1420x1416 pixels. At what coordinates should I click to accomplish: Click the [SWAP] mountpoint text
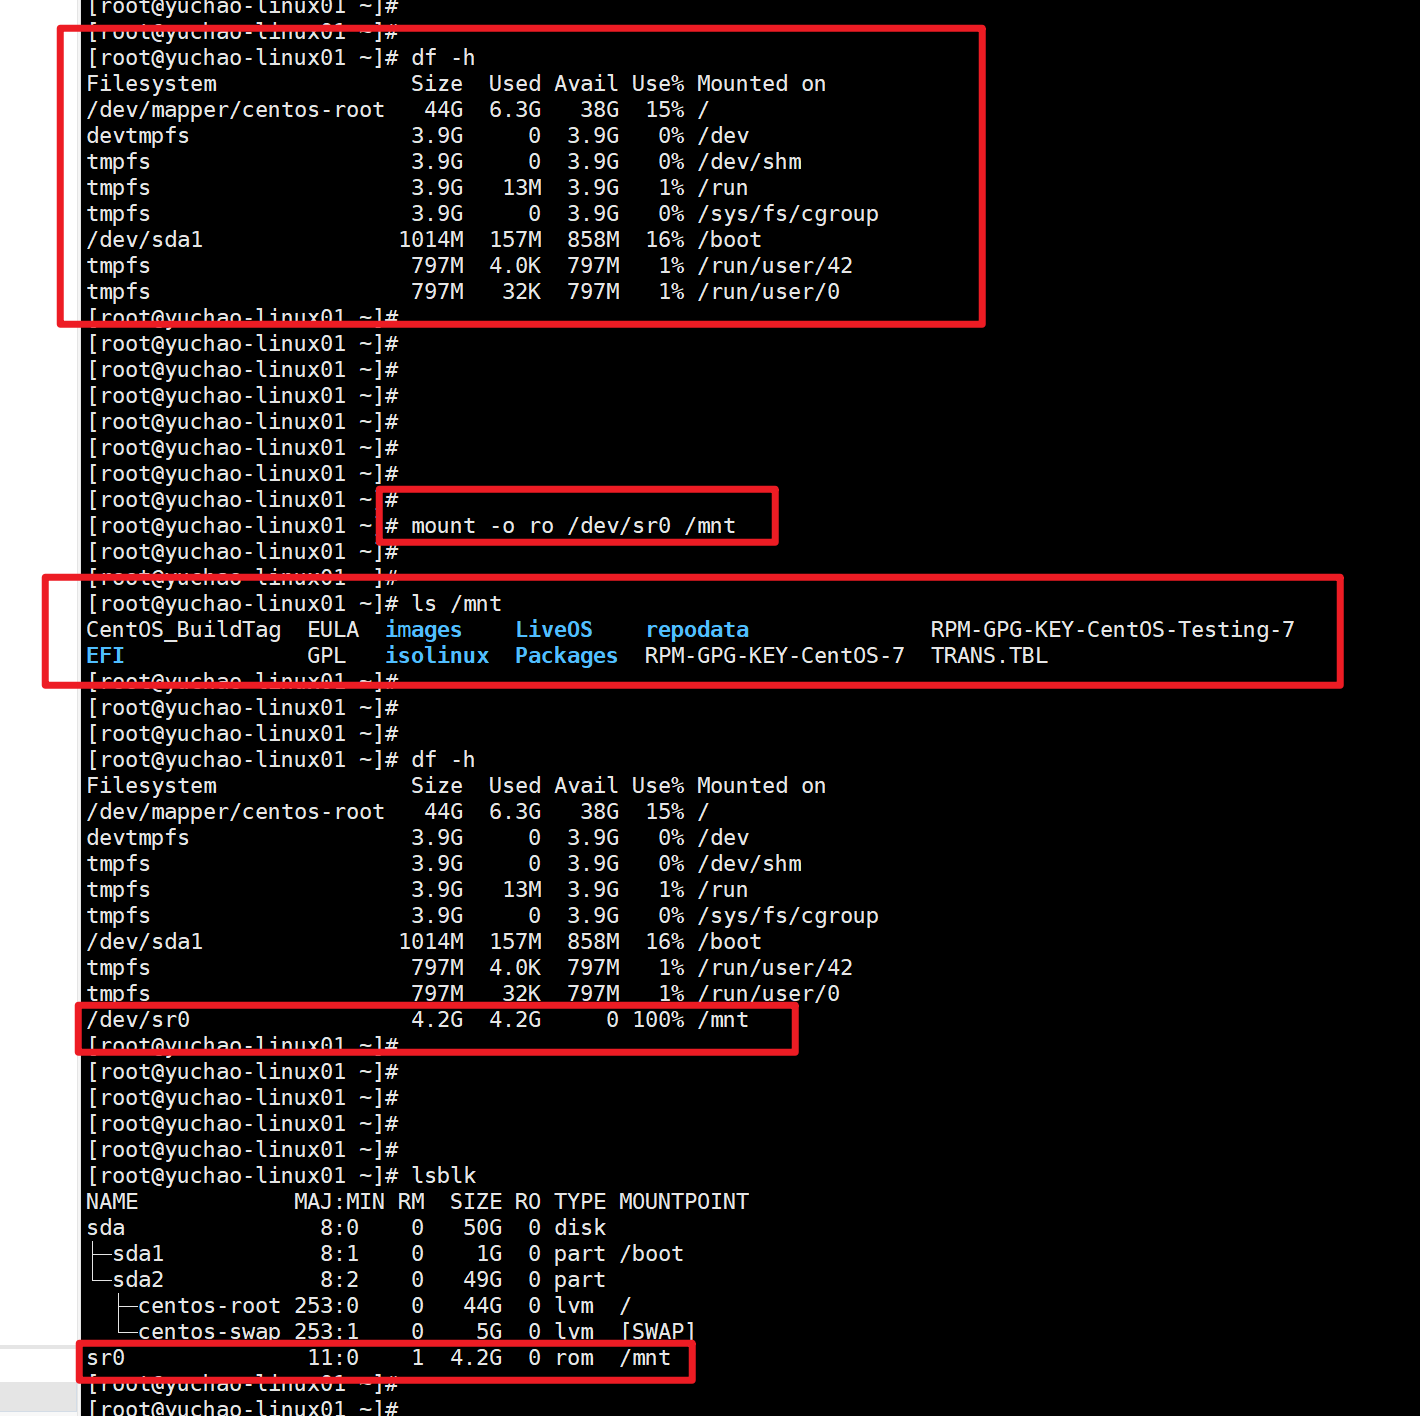pyautogui.click(x=657, y=1332)
